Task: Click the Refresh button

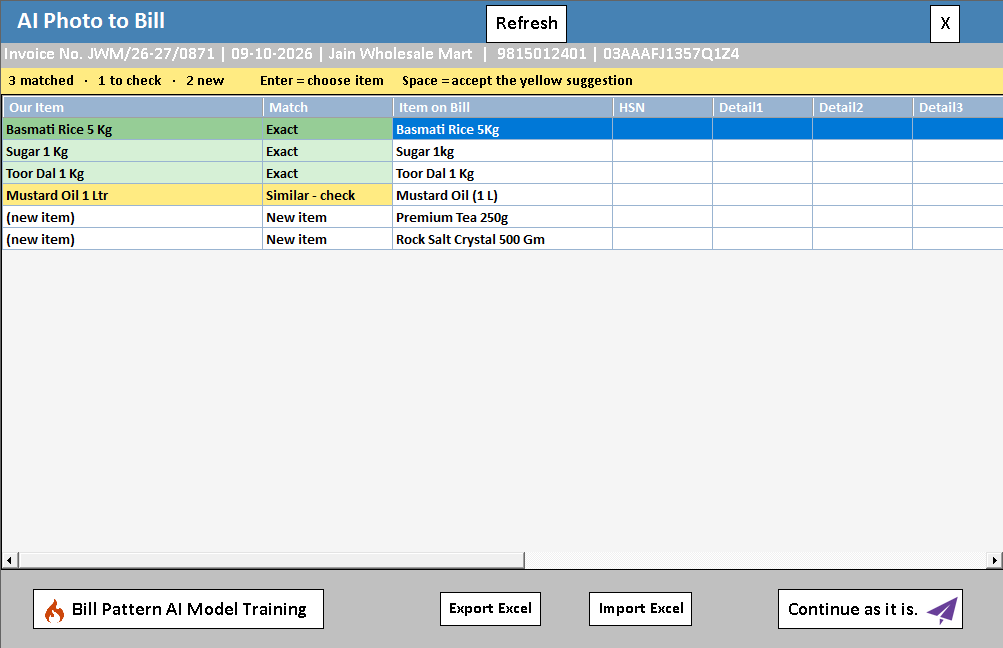Action: pos(526,24)
